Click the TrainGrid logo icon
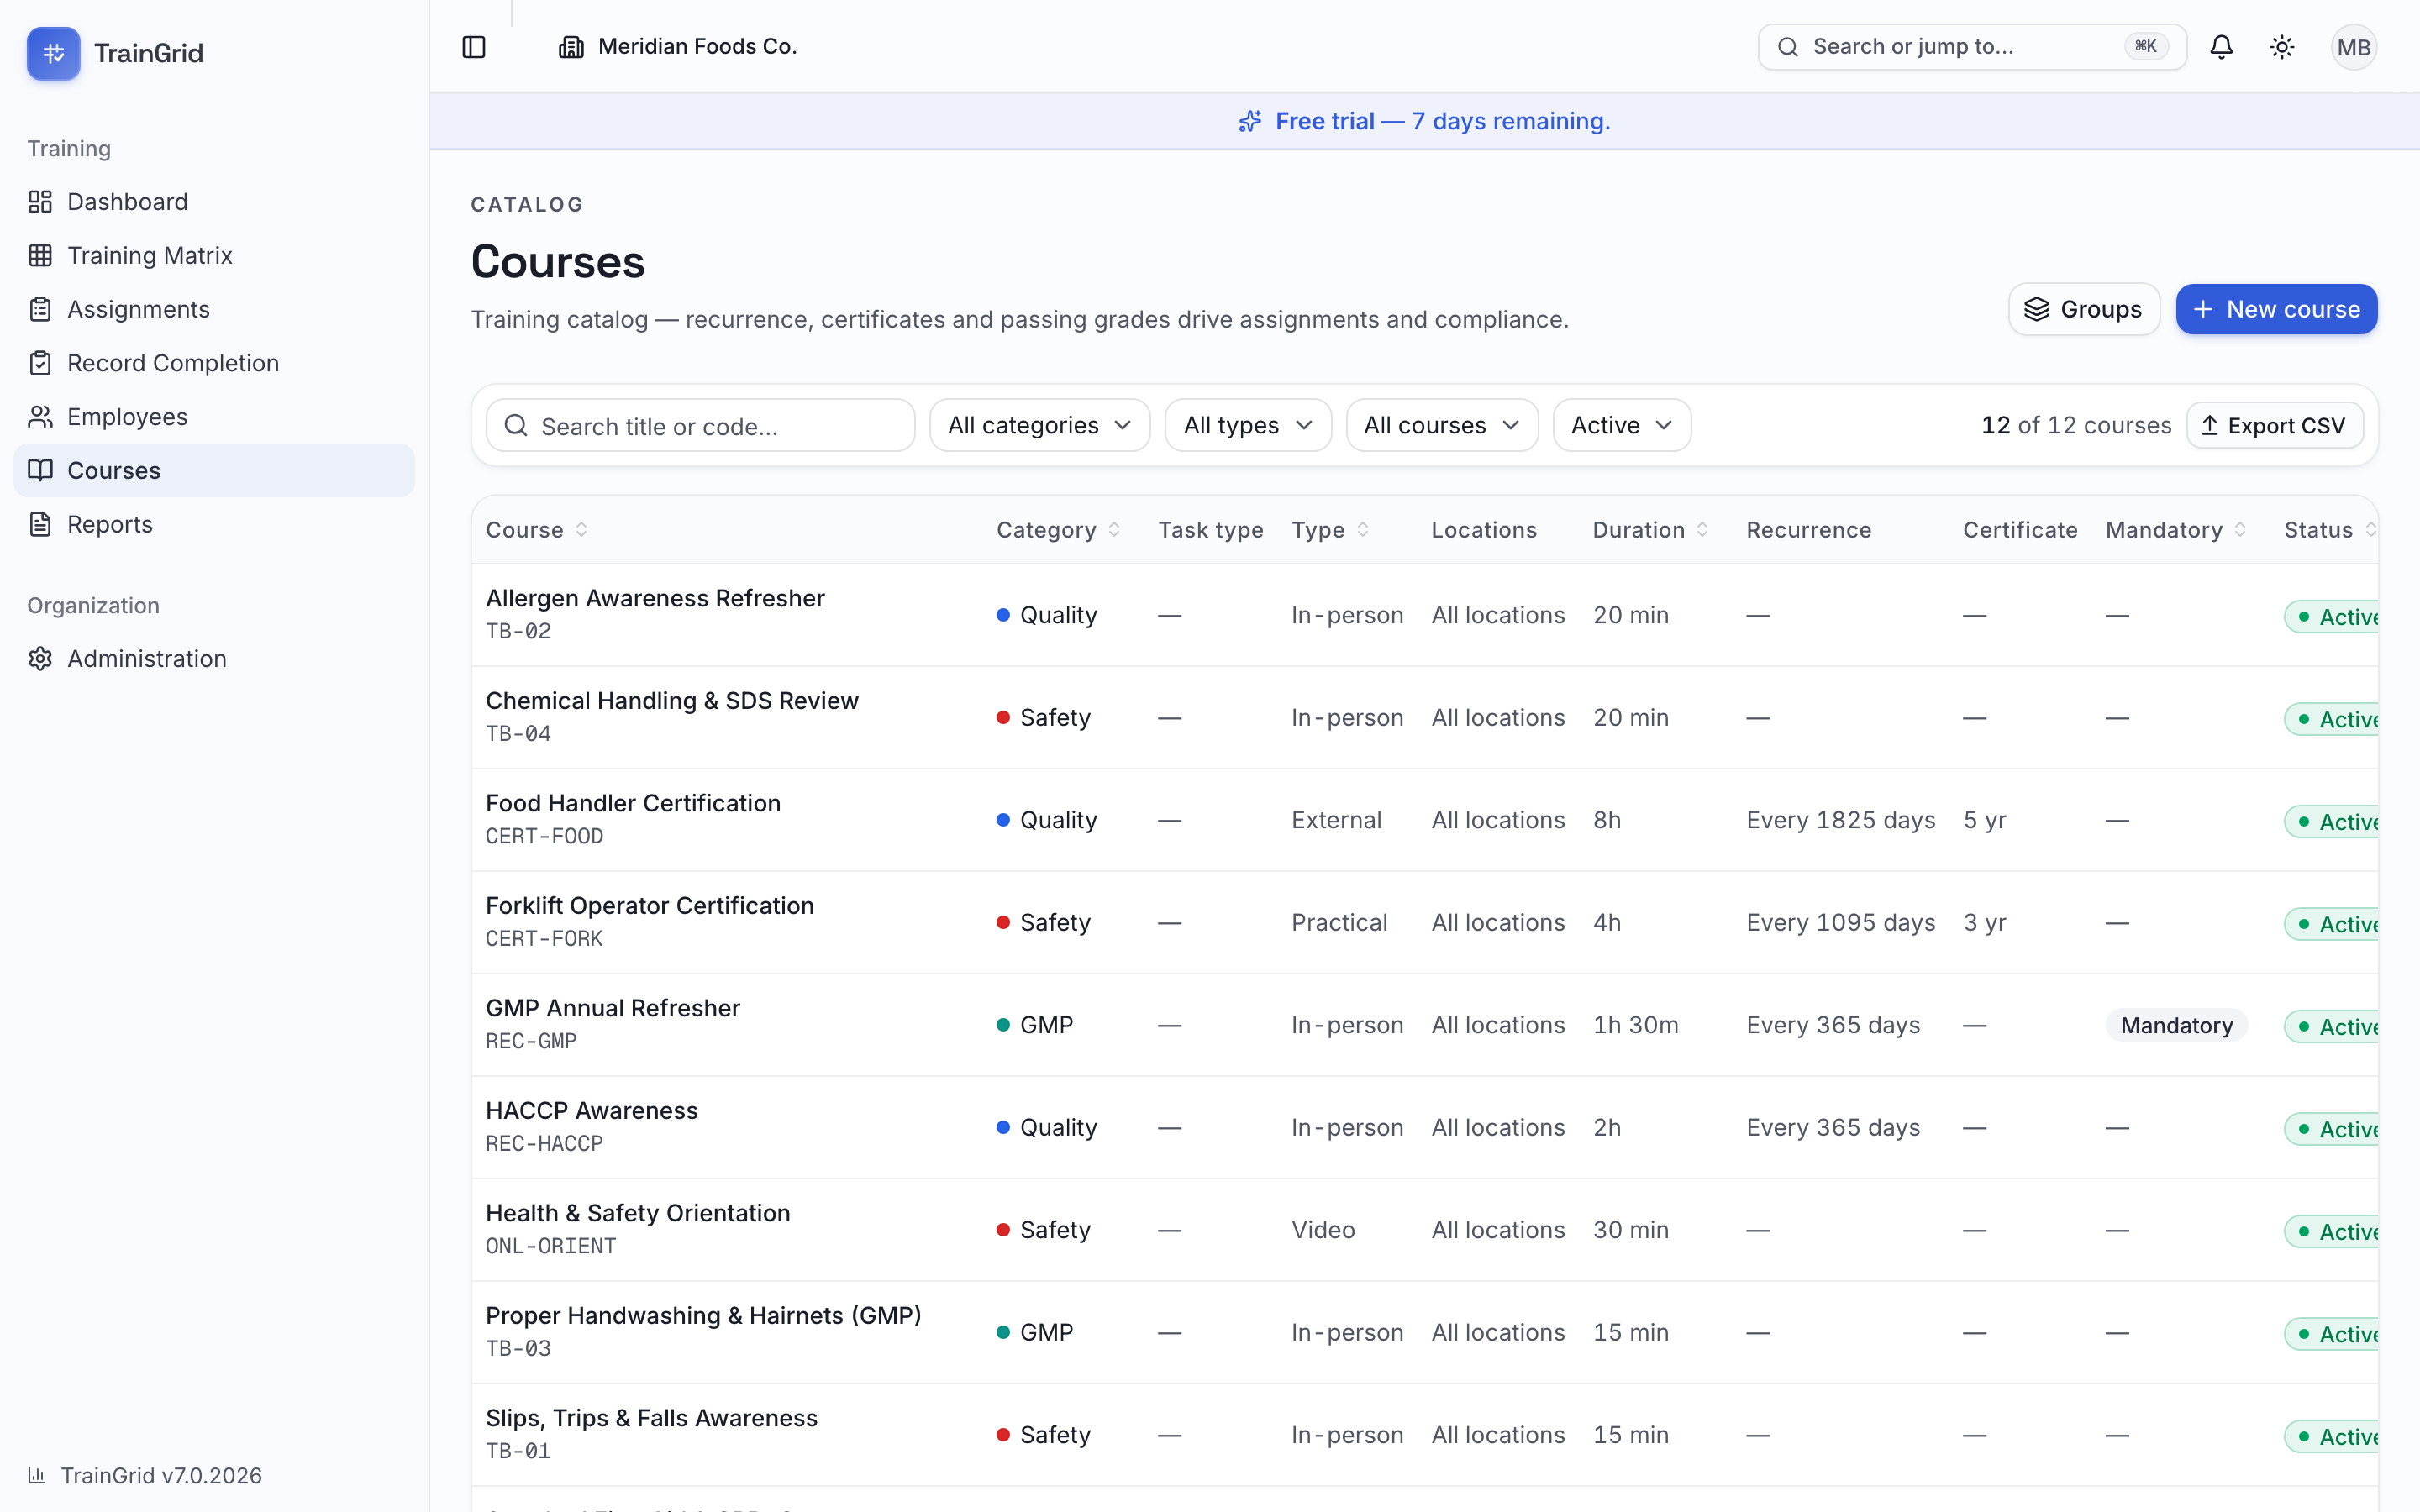Viewport: 2420px width, 1512px height. coord(54,53)
